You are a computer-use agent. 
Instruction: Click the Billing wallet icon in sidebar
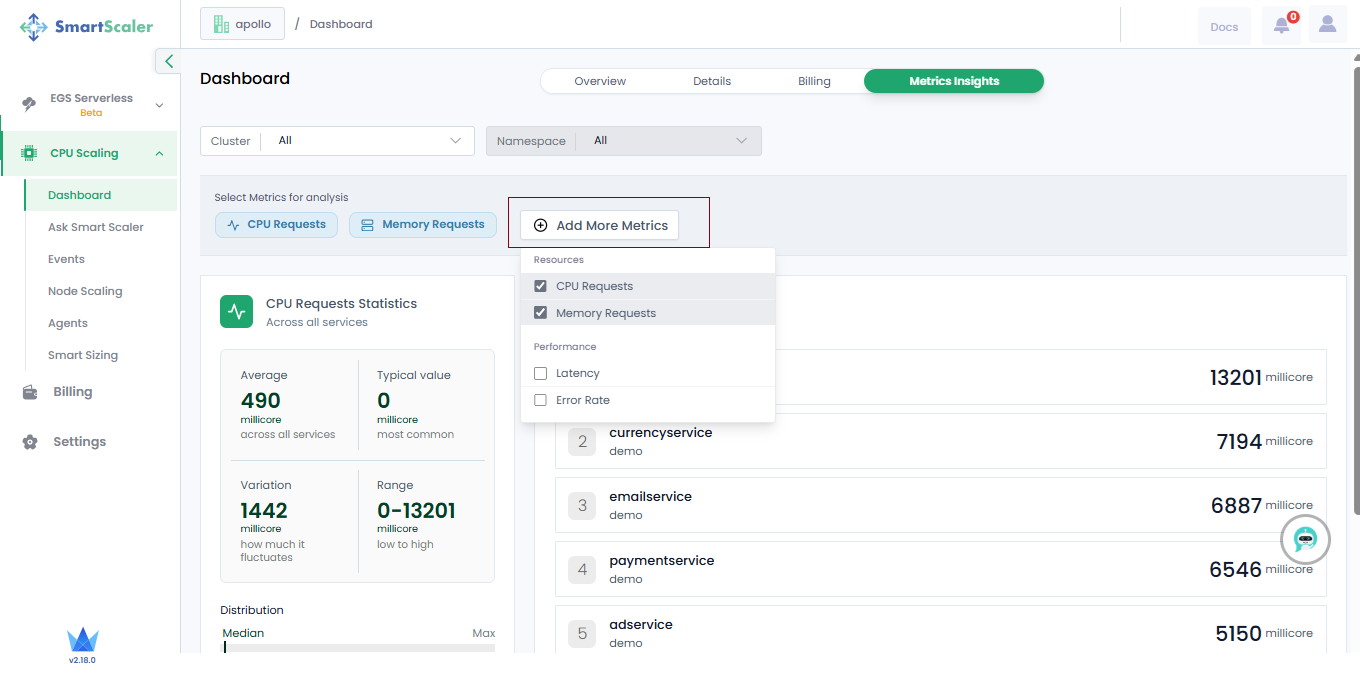coord(30,392)
